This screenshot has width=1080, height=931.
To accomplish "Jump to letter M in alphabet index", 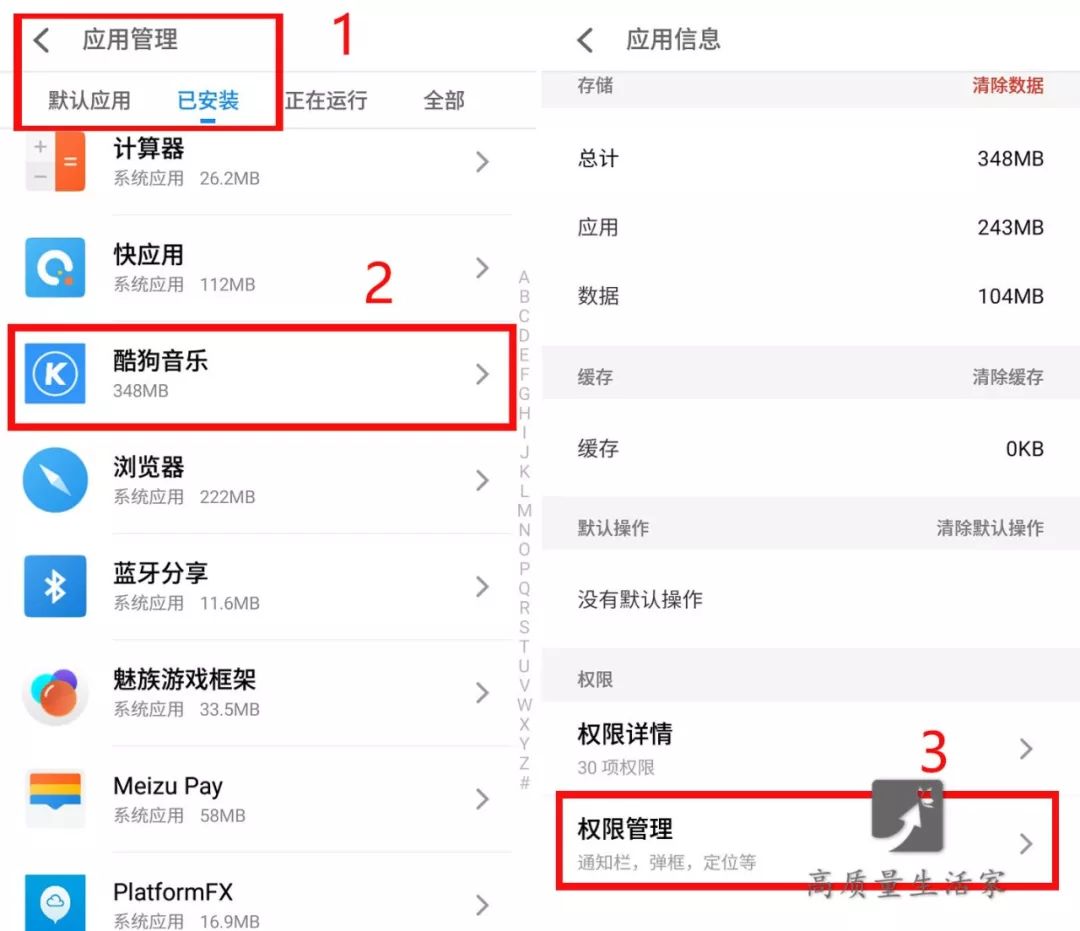I will coord(525,510).
